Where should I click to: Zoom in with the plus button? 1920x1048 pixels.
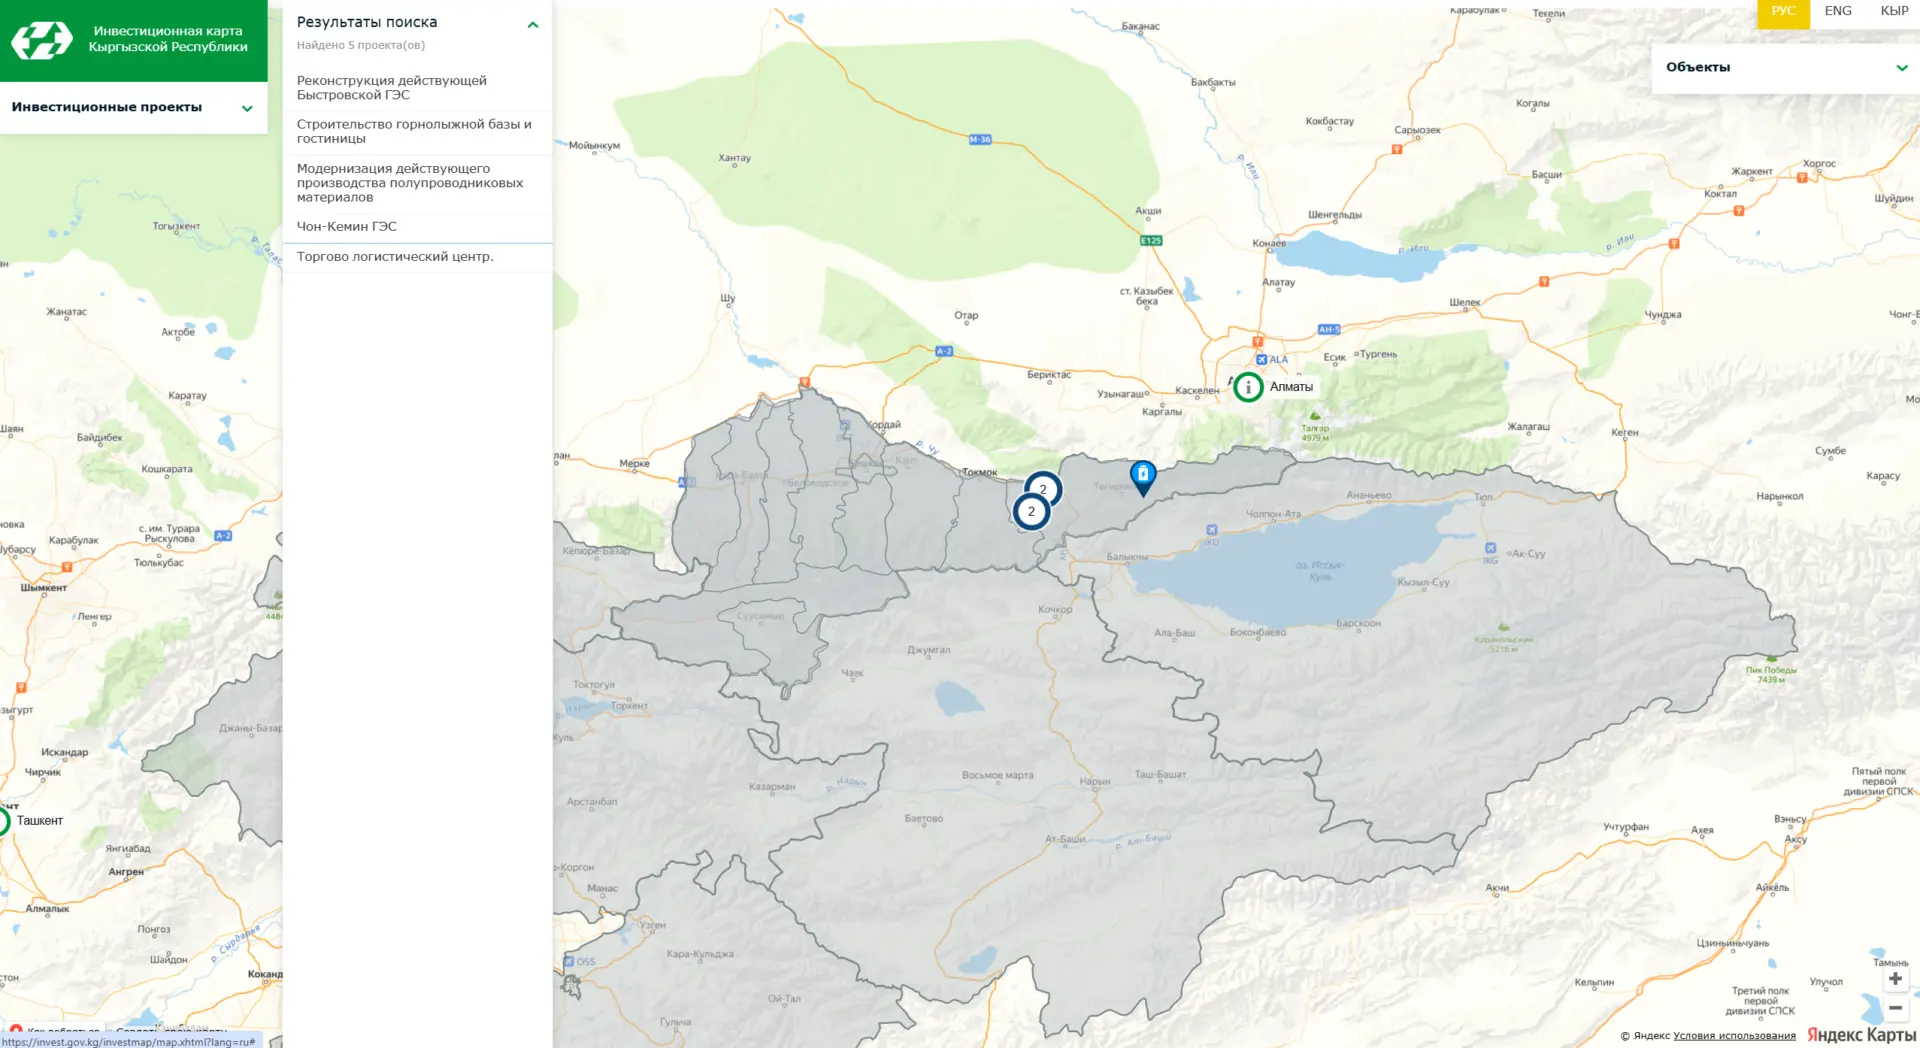1894,979
